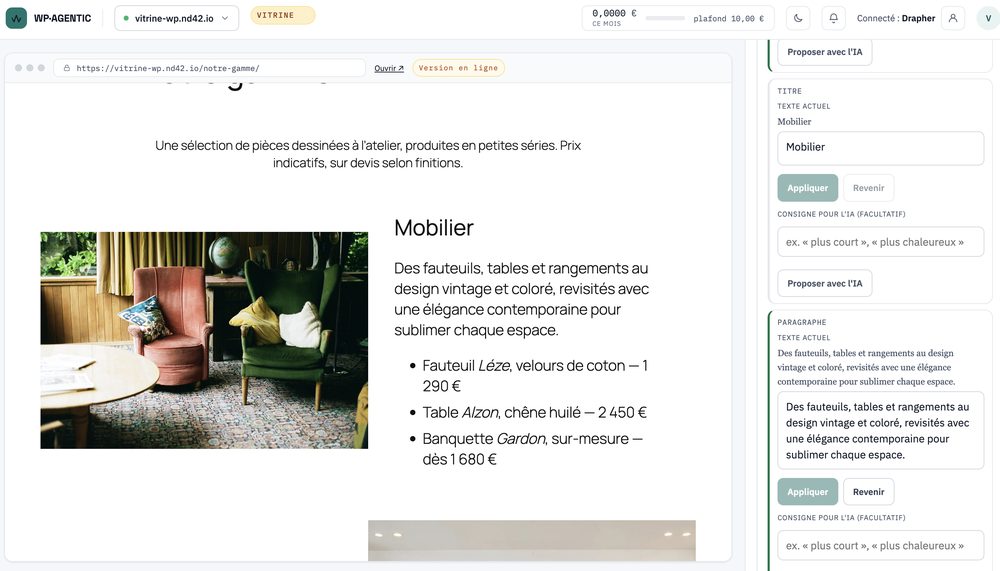Click the padlock icon in the URL bar
This screenshot has width=1000, height=571.
pos(66,68)
